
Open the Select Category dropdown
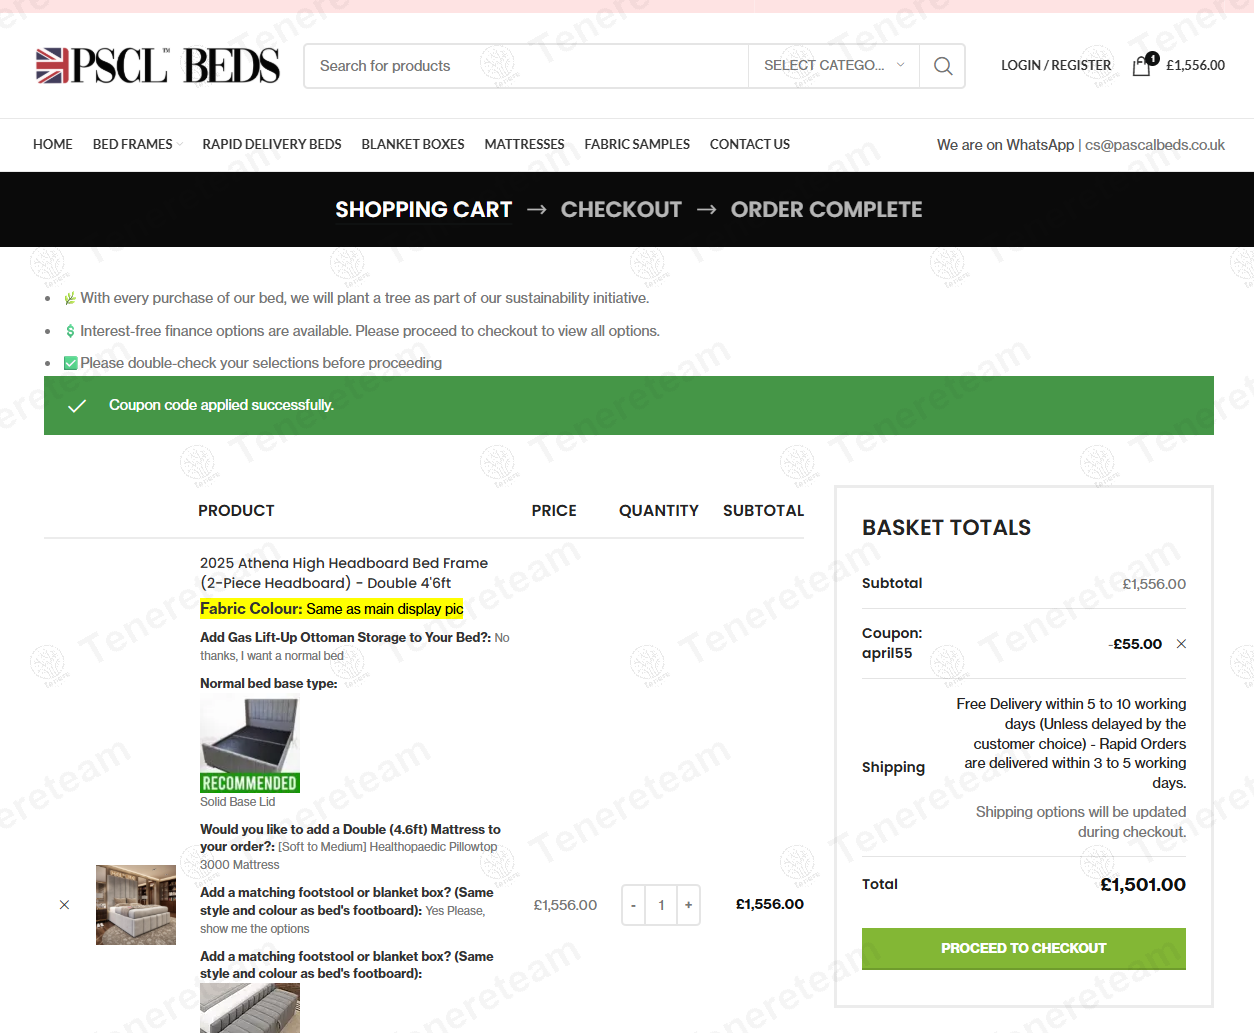point(834,66)
